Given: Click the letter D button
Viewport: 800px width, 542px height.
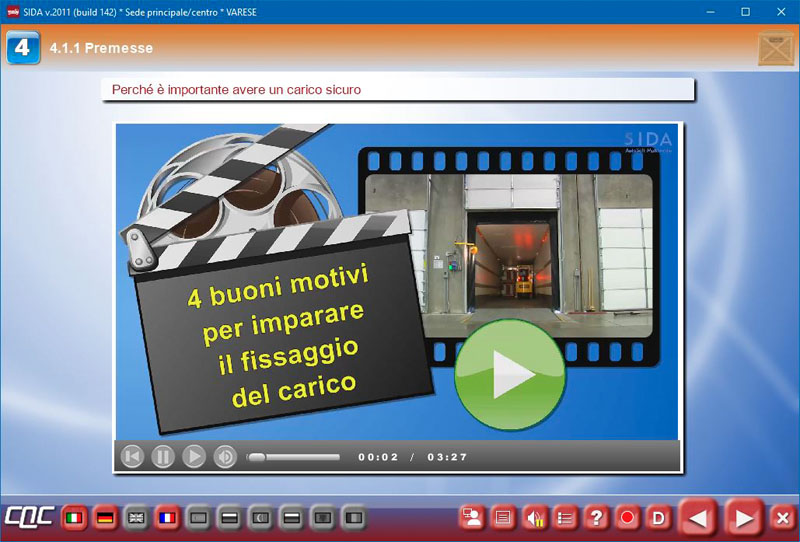Looking at the screenshot, I should pos(658,518).
